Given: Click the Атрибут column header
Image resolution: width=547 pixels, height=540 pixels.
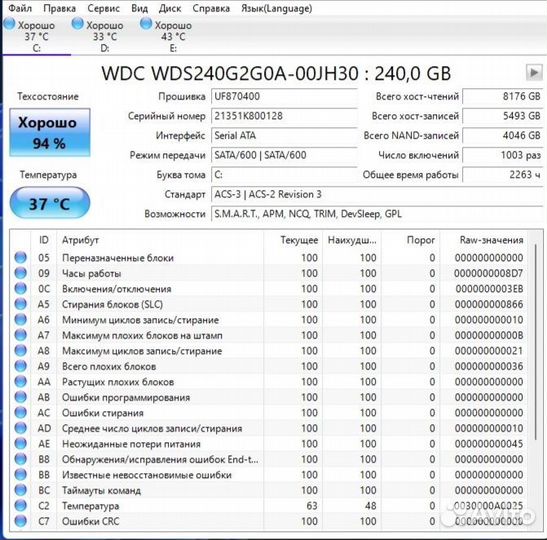Looking at the screenshot, I should point(160,240).
